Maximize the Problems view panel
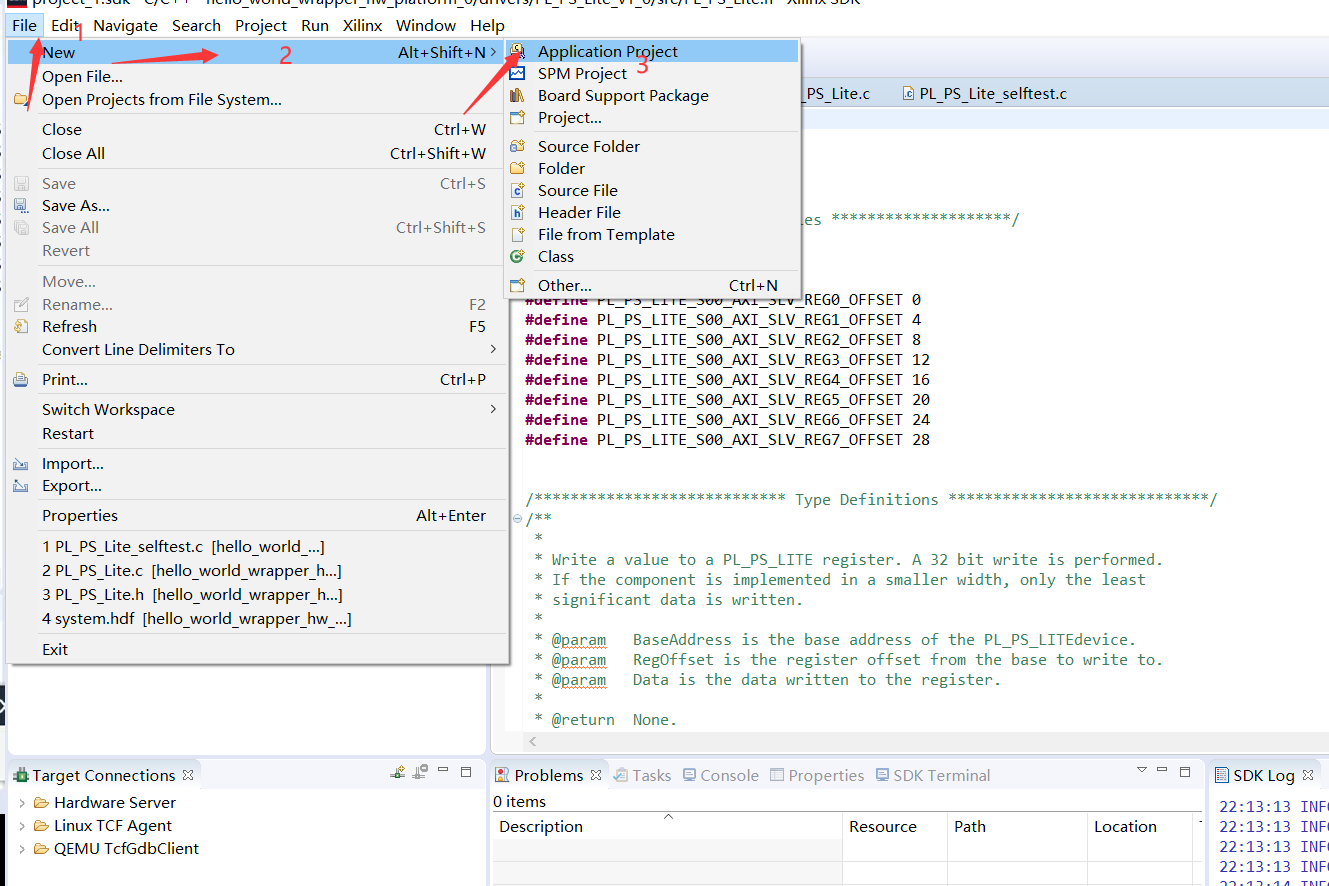 1185,772
